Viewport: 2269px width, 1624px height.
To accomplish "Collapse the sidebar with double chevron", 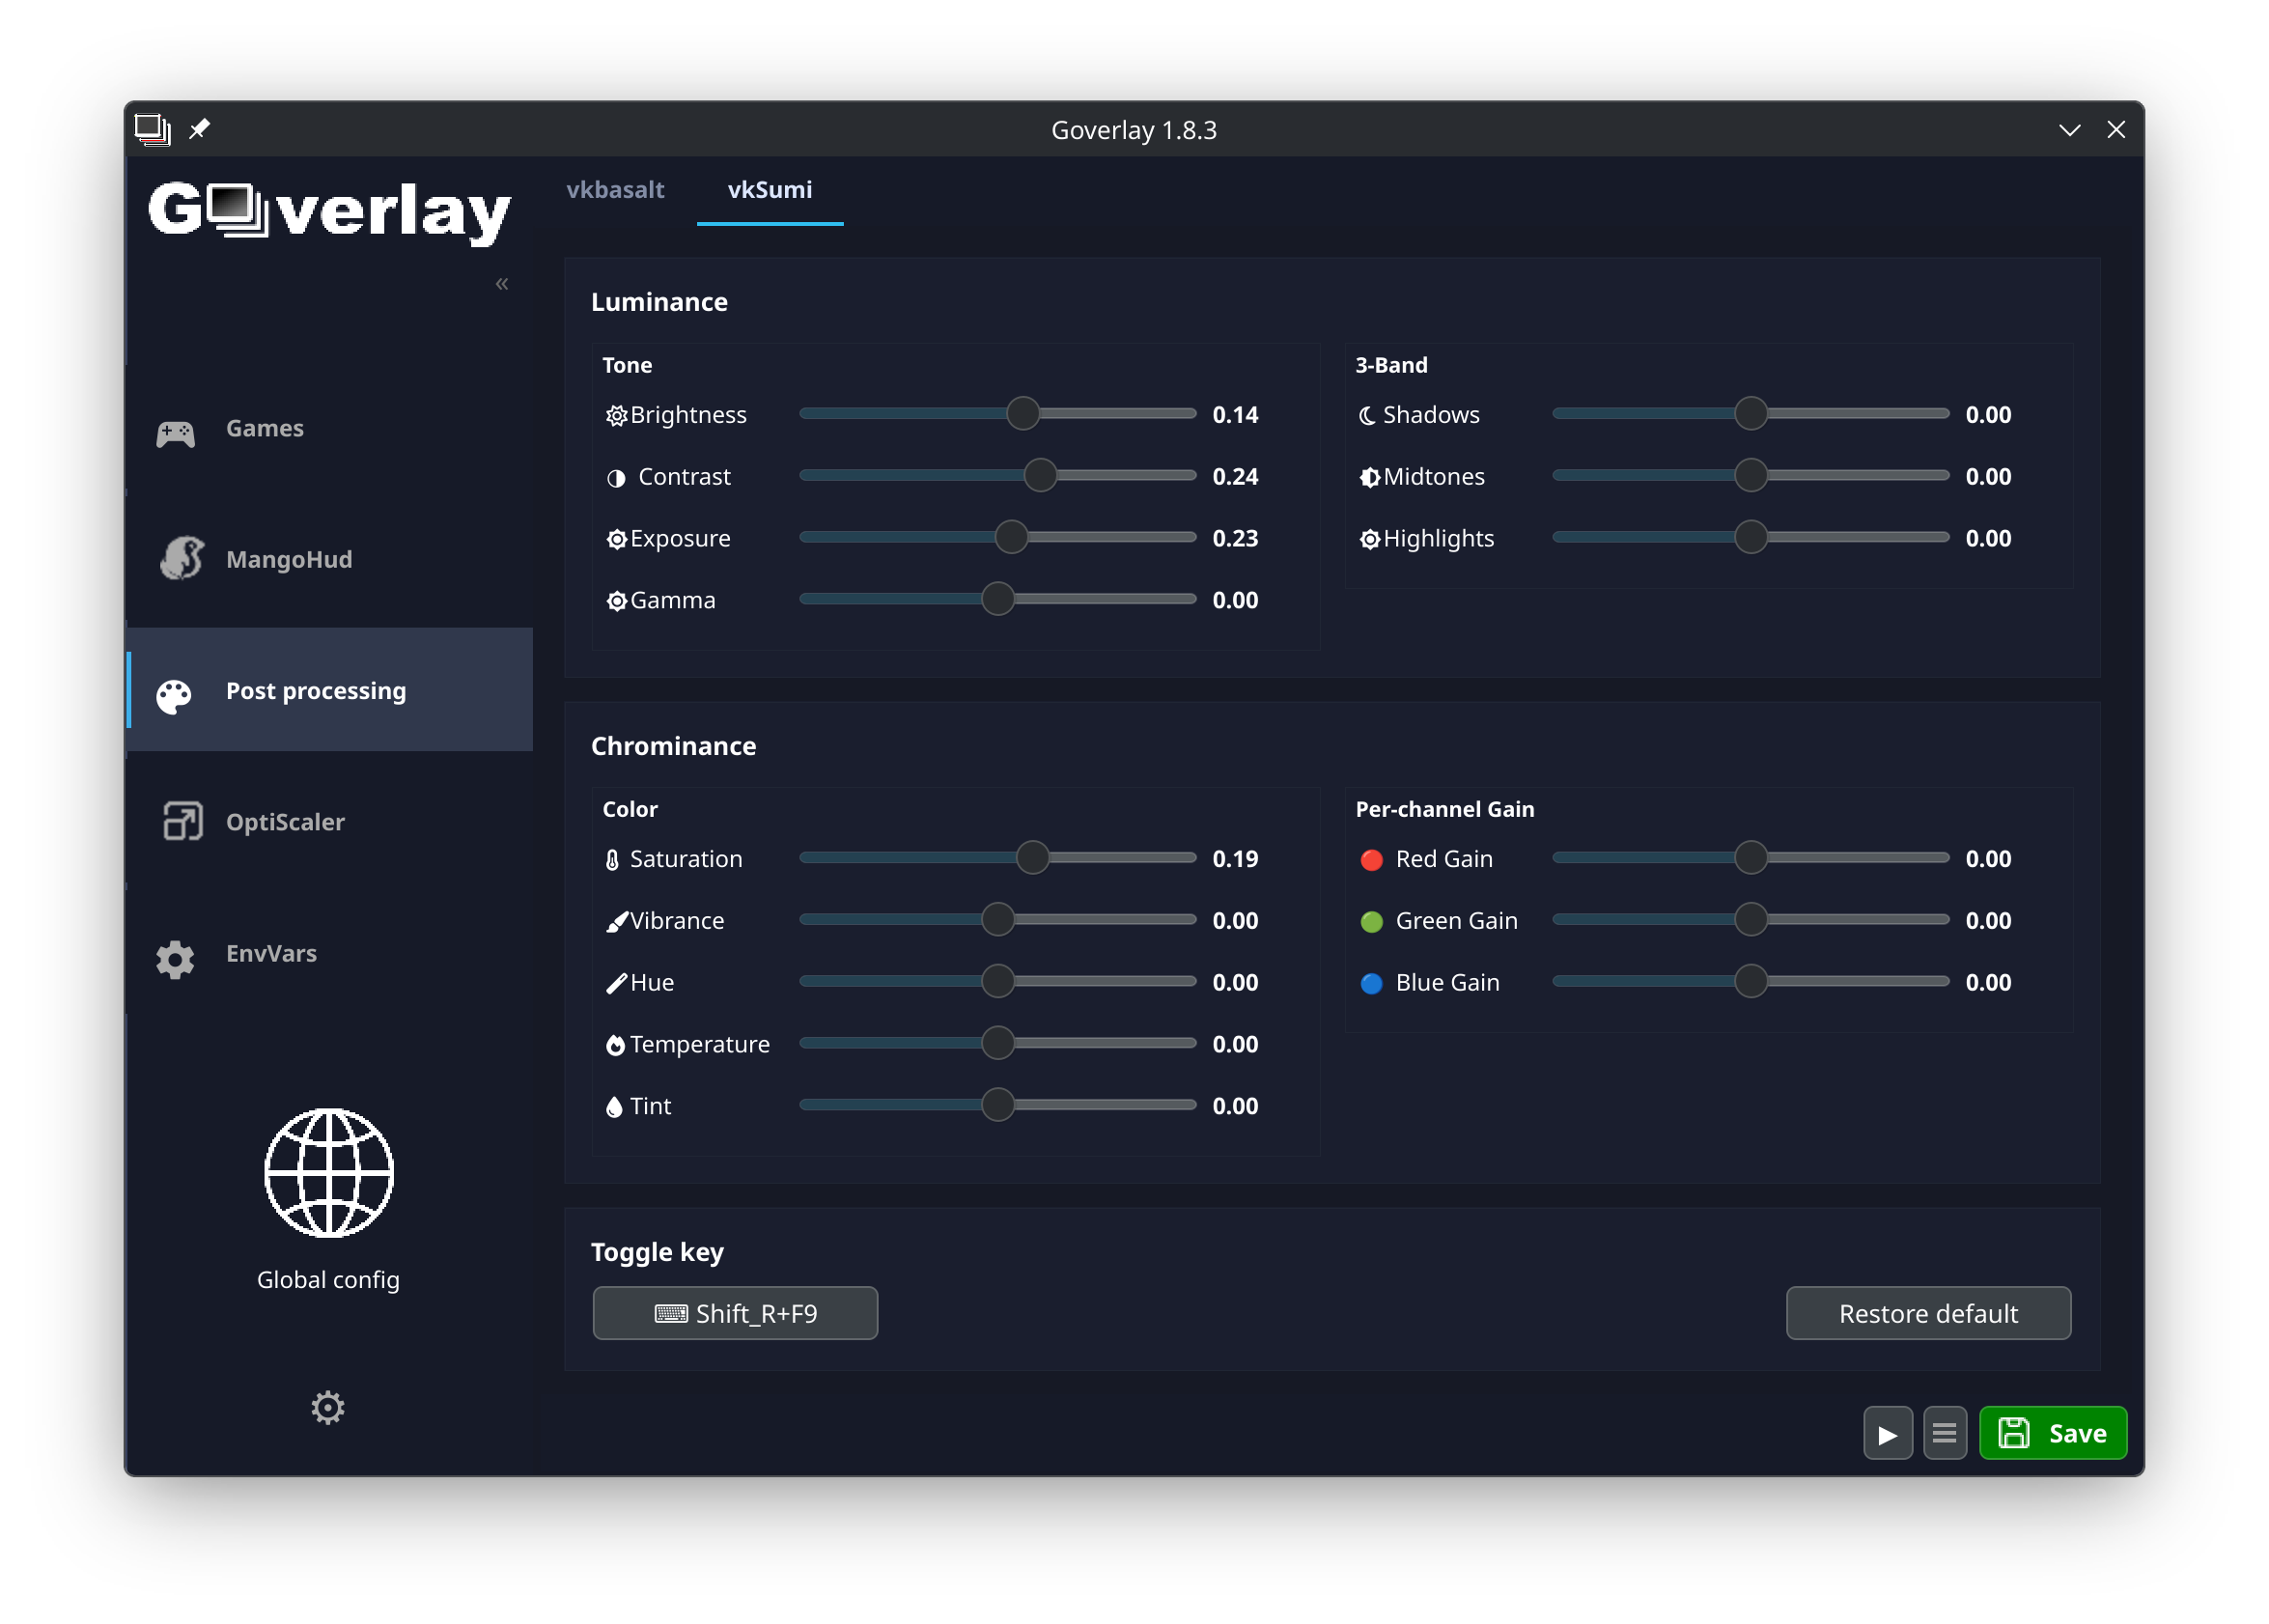I will coord(502,284).
